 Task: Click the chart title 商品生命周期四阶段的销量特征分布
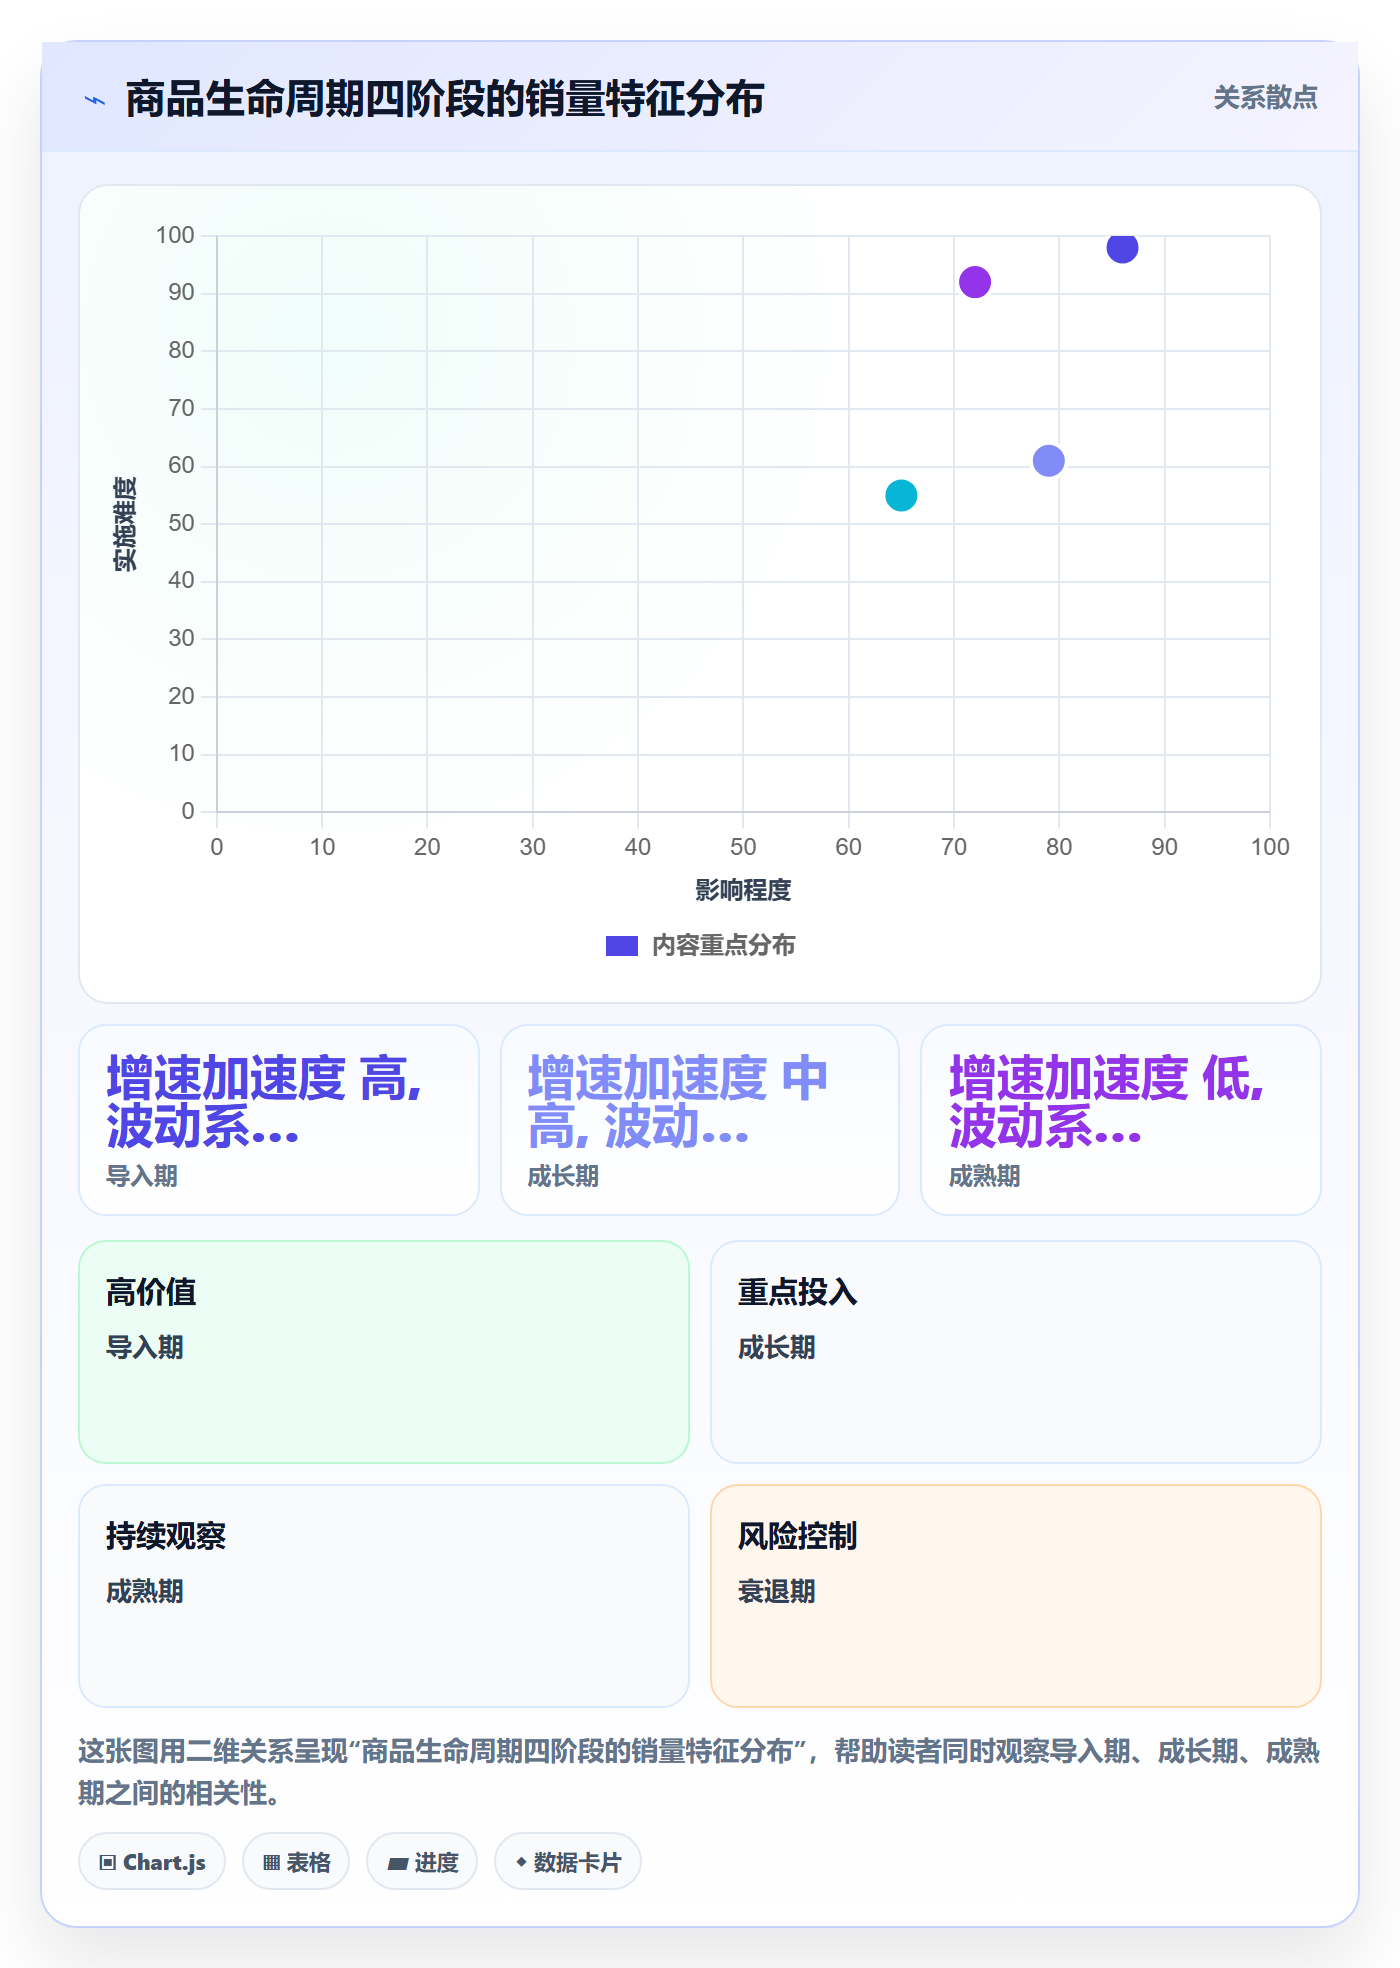click(x=445, y=99)
